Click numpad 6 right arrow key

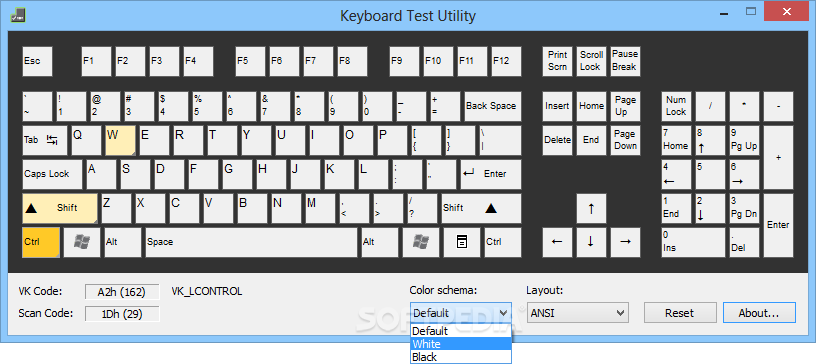744,174
